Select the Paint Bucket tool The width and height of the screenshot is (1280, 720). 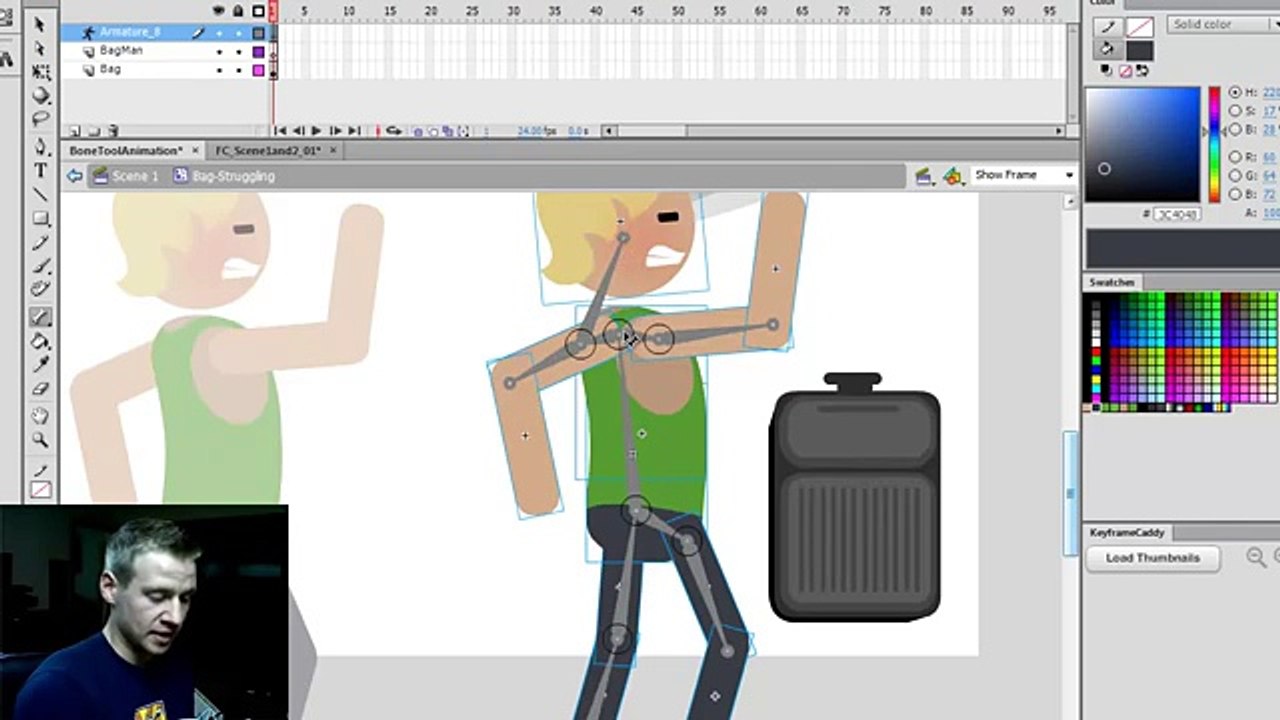tap(40, 341)
